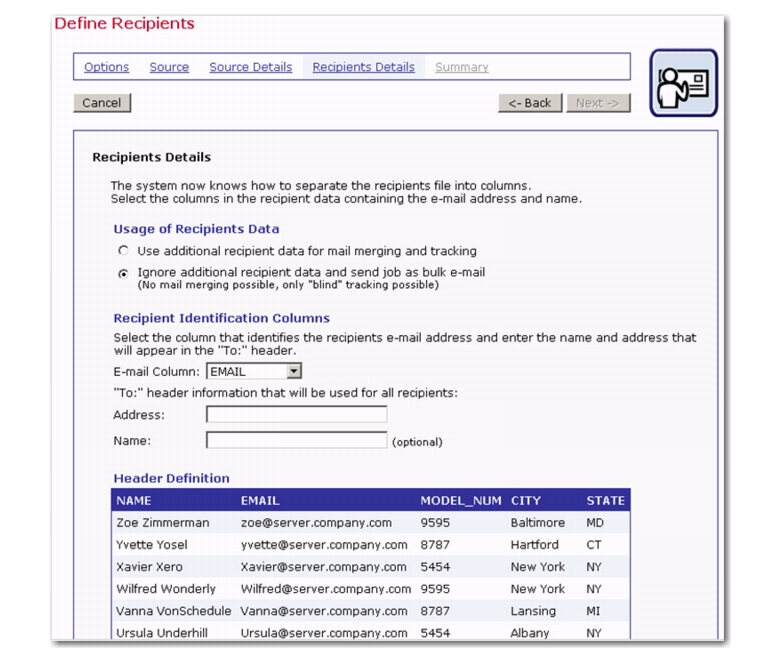The height and width of the screenshot is (662, 771).
Task: Go to the Options tab
Action: (x=106, y=67)
